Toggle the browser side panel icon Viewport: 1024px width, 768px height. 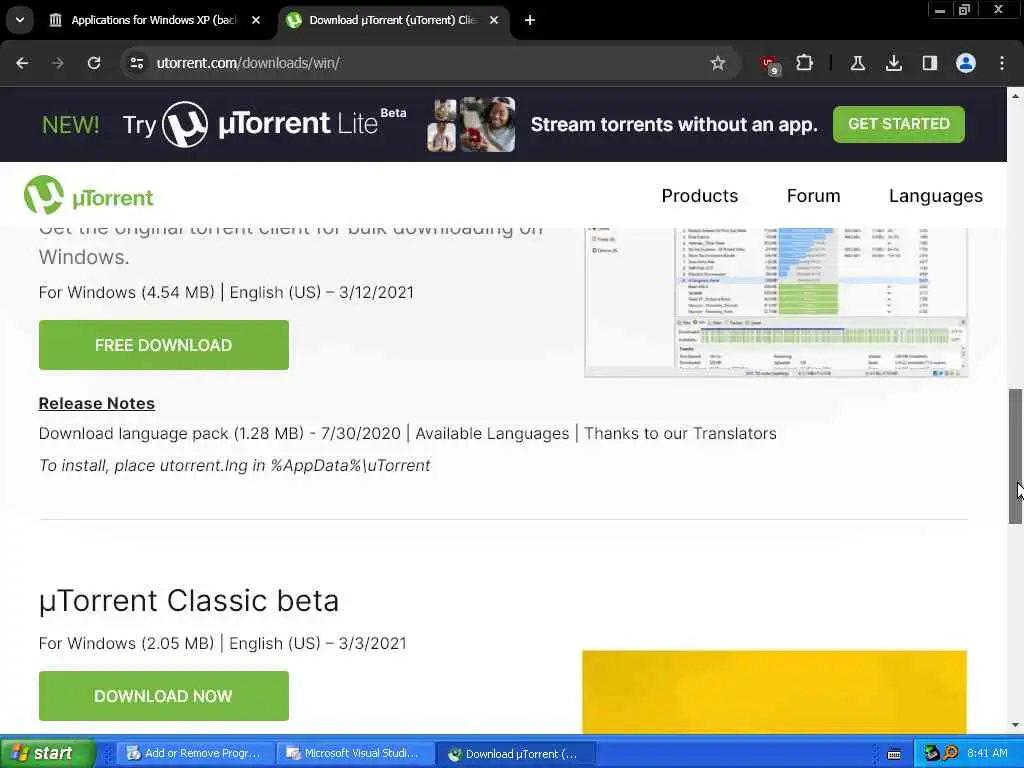pos(929,63)
